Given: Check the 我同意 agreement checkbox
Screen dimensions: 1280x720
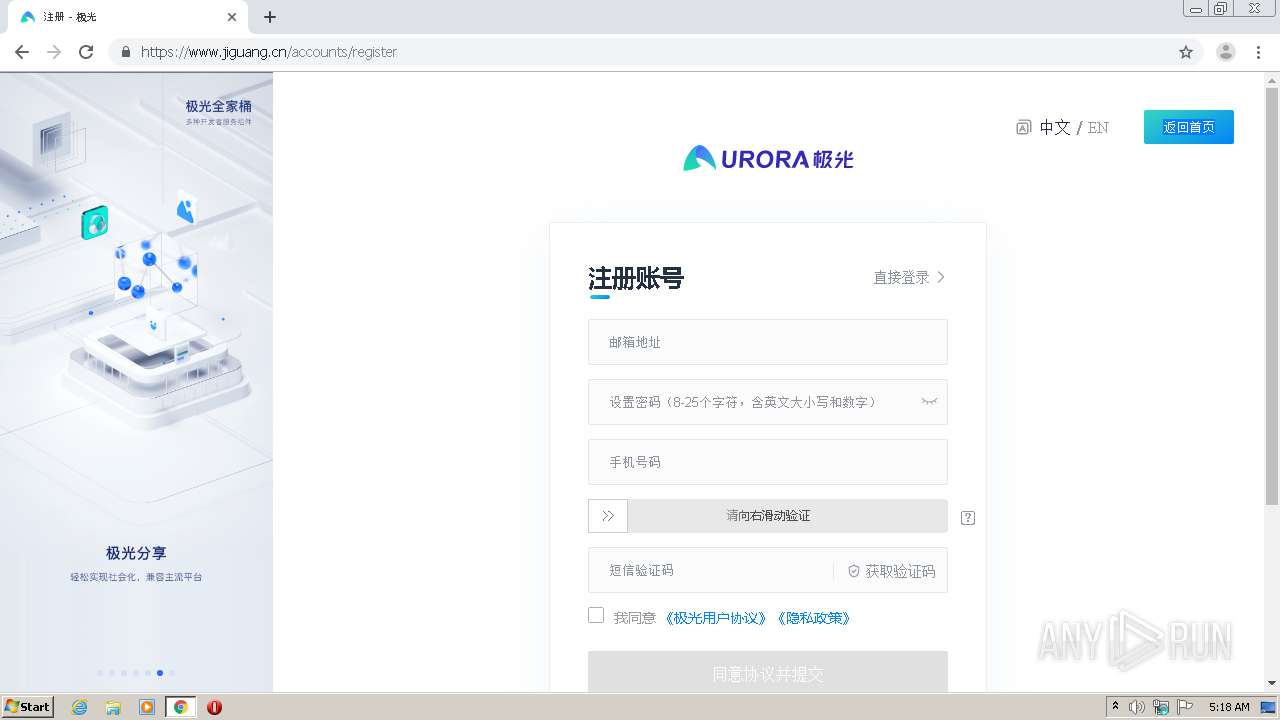Looking at the screenshot, I should pyautogui.click(x=596, y=615).
